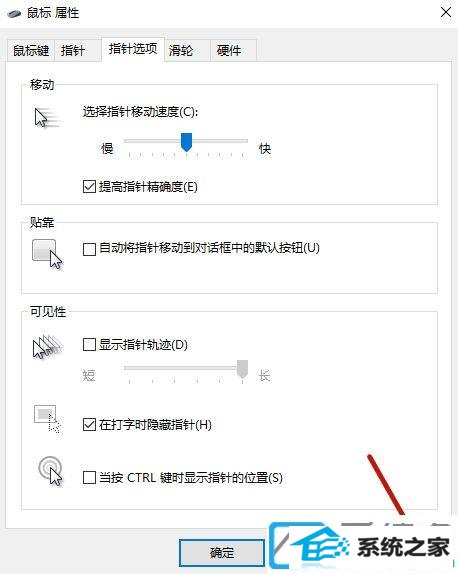Enable 自动将指针移动到对话框中的默认按钮 checkbox

[89, 249]
